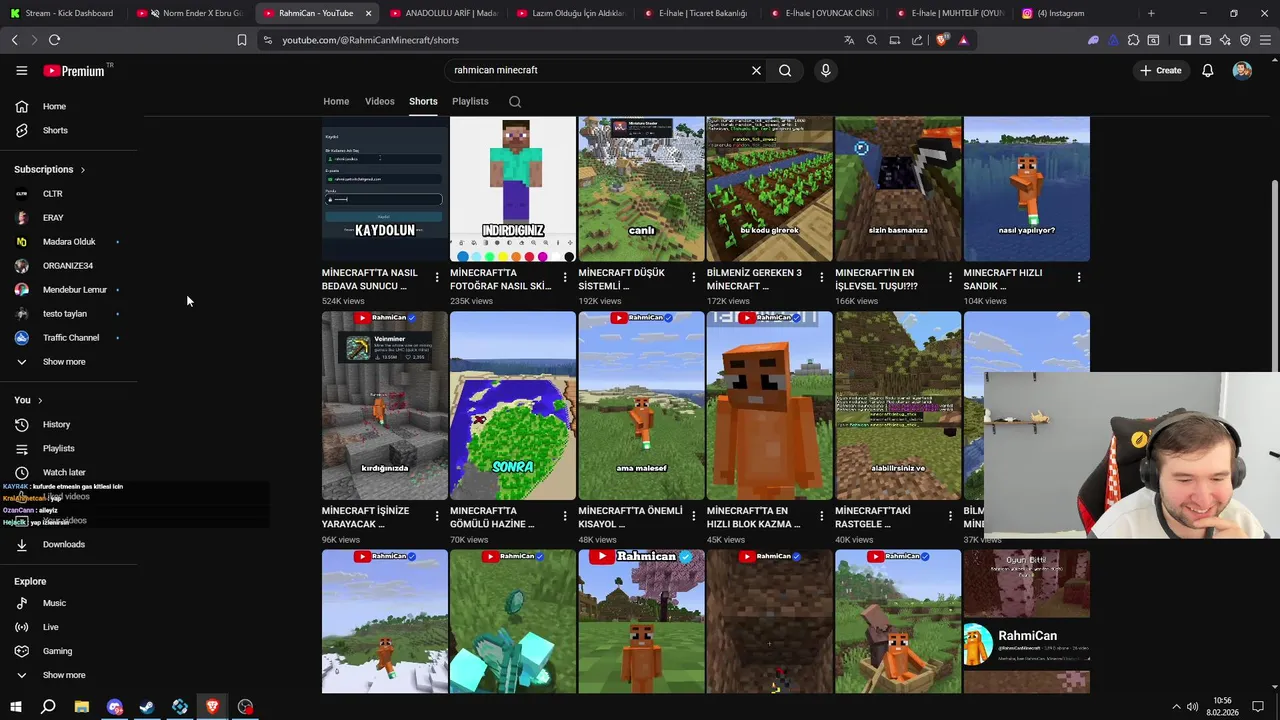1280x720 pixels.
Task: Open YouTube notifications bell
Action: pos(1208,70)
